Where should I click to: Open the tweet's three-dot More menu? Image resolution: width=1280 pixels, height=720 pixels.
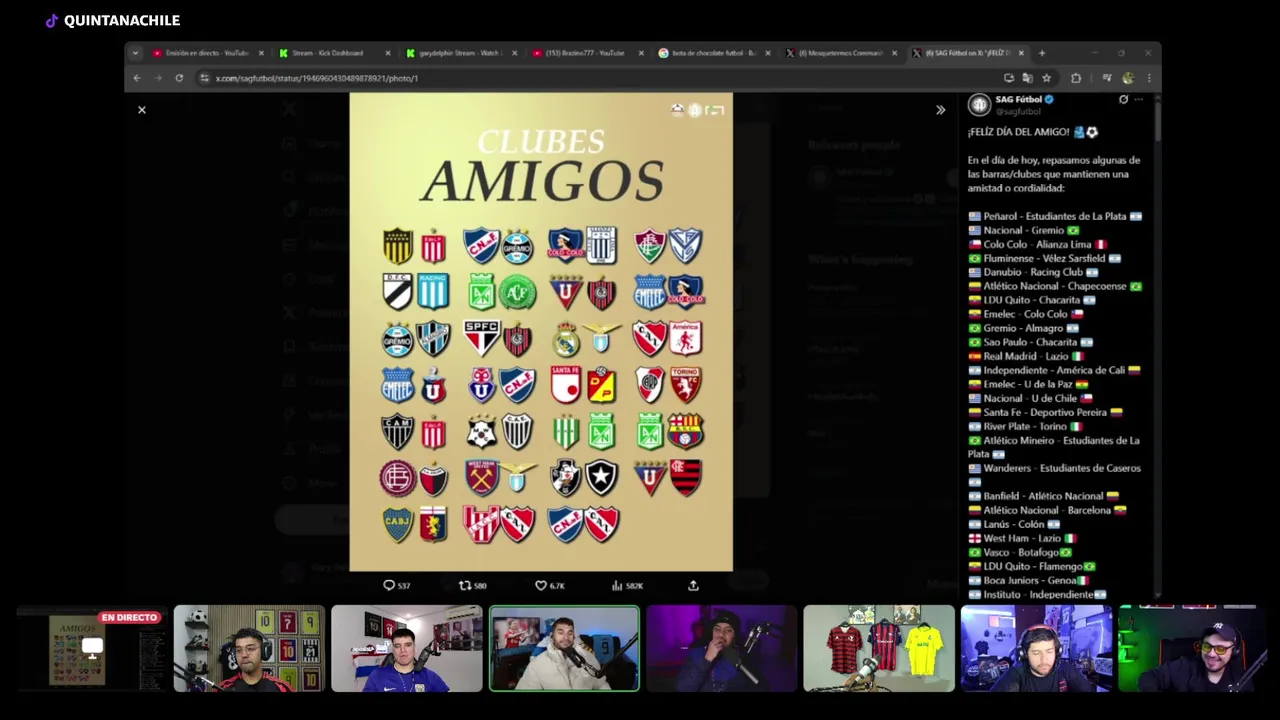(x=1138, y=100)
